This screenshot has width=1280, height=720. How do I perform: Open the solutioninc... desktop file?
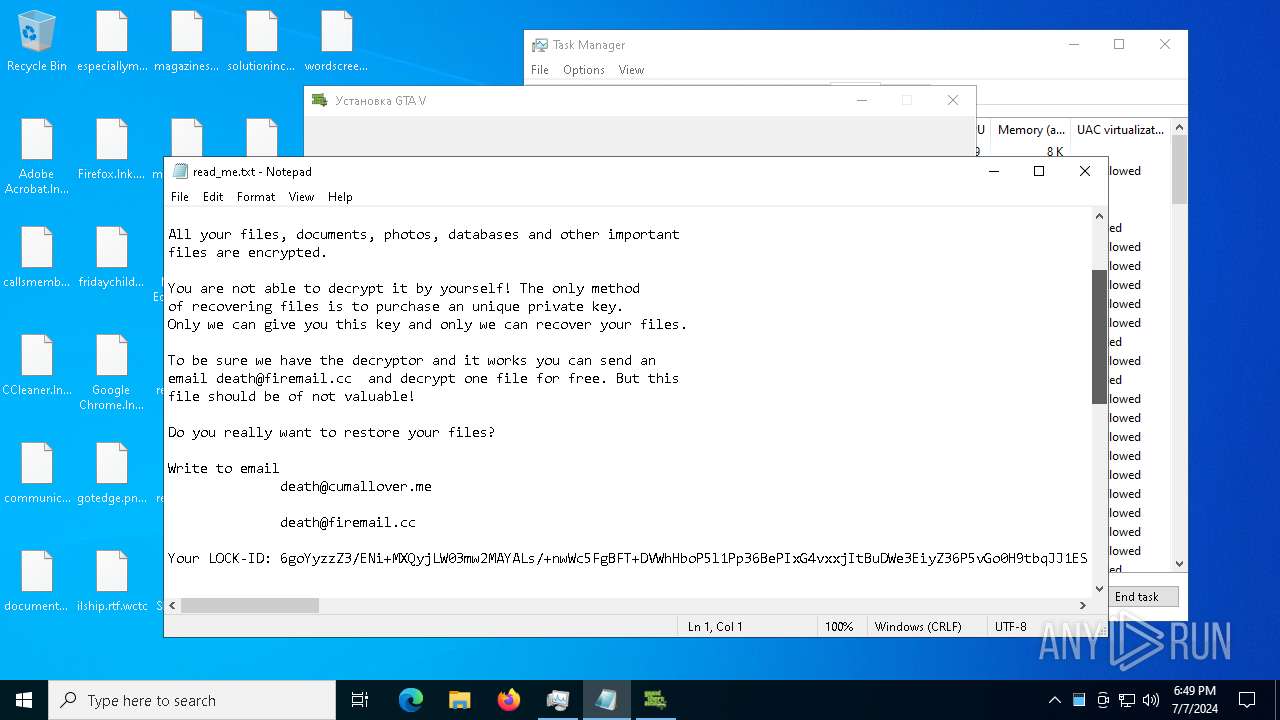pyautogui.click(x=262, y=41)
